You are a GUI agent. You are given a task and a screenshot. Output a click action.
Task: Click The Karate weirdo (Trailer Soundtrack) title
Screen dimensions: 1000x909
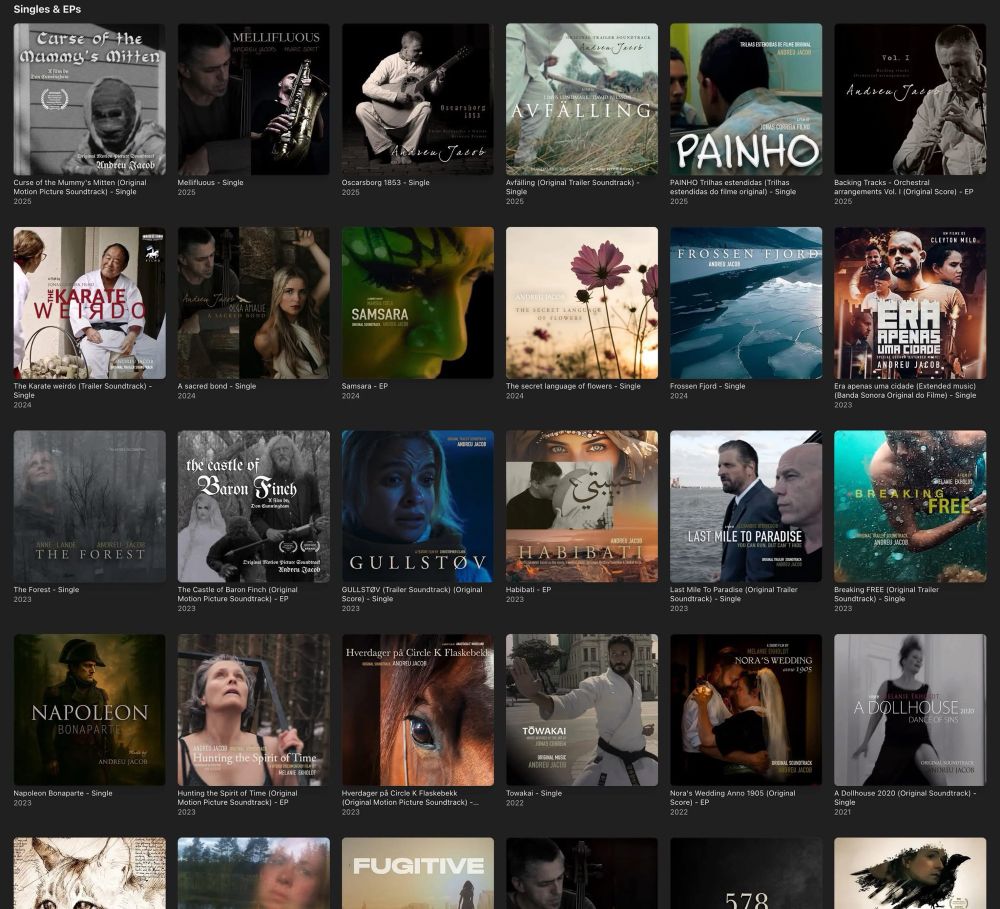(x=82, y=390)
